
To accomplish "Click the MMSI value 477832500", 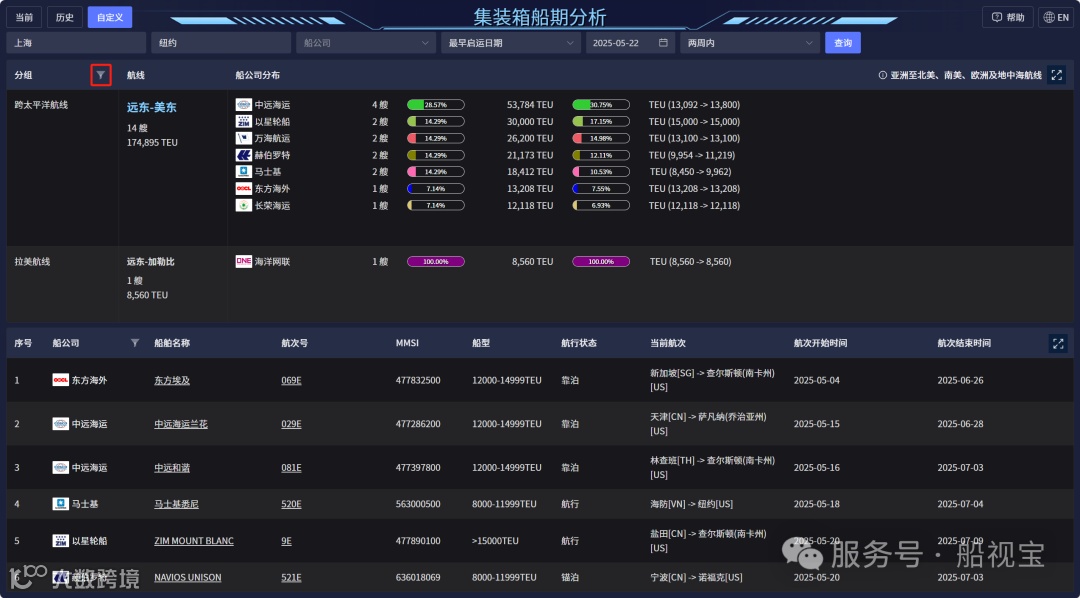I will pyautogui.click(x=418, y=380).
